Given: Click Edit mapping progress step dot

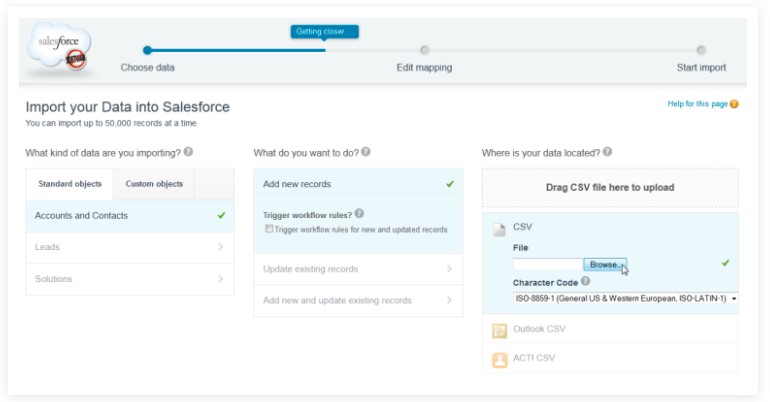Looking at the screenshot, I should pos(425,50).
